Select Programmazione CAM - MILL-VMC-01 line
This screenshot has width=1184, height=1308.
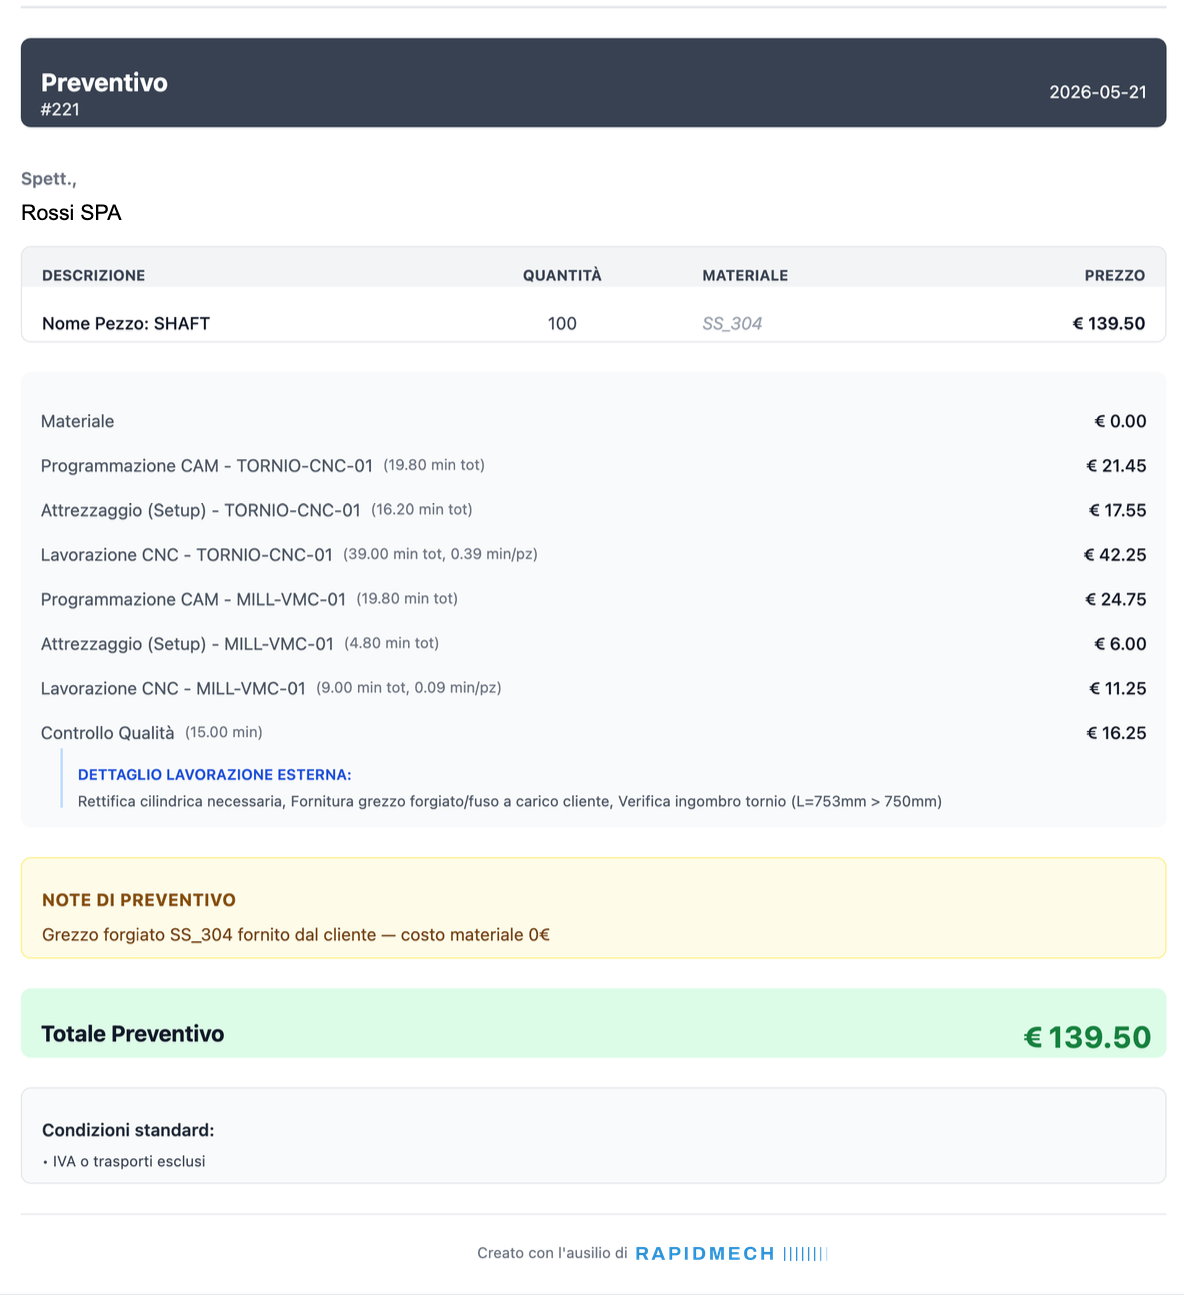tap(193, 600)
